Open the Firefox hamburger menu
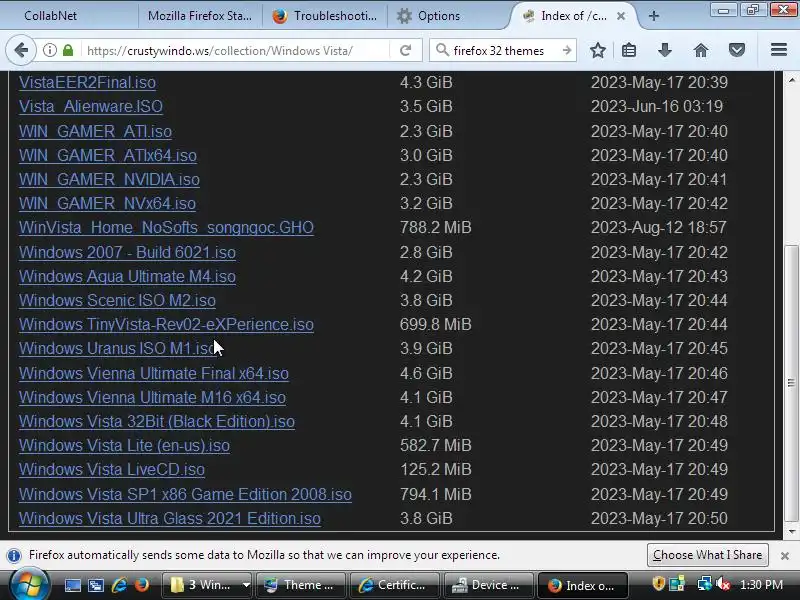Viewport: 800px width, 600px height. (779, 50)
